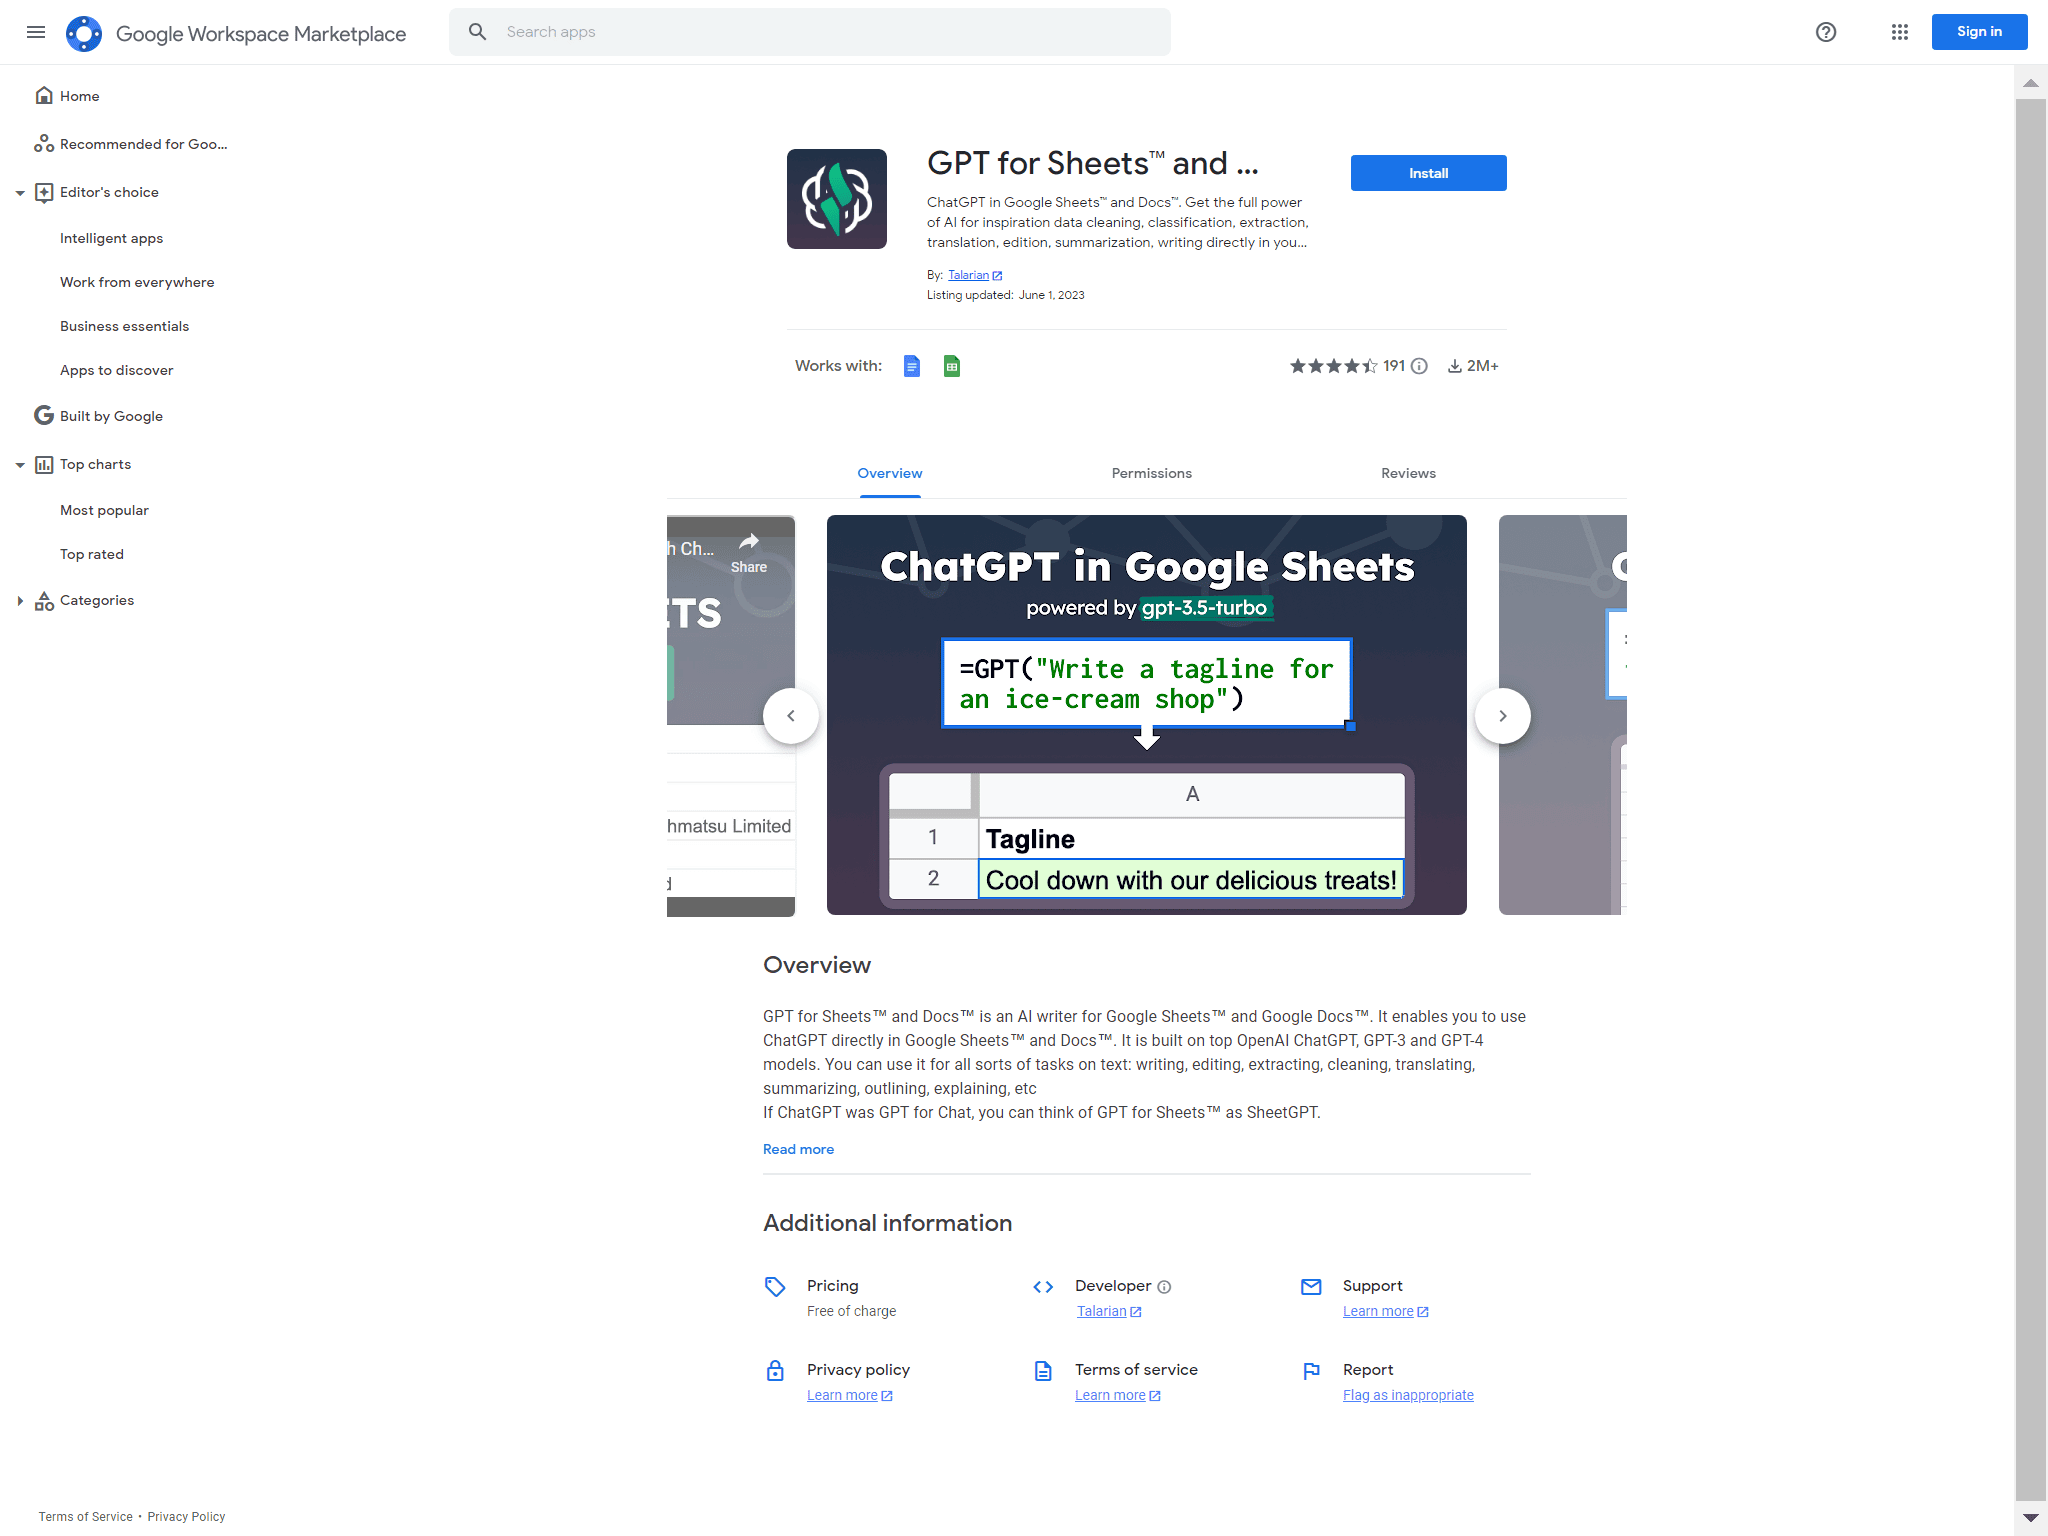The height and width of the screenshot is (1536, 2048).
Task: Open Work from everywhere list
Action: (x=137, y=282)
